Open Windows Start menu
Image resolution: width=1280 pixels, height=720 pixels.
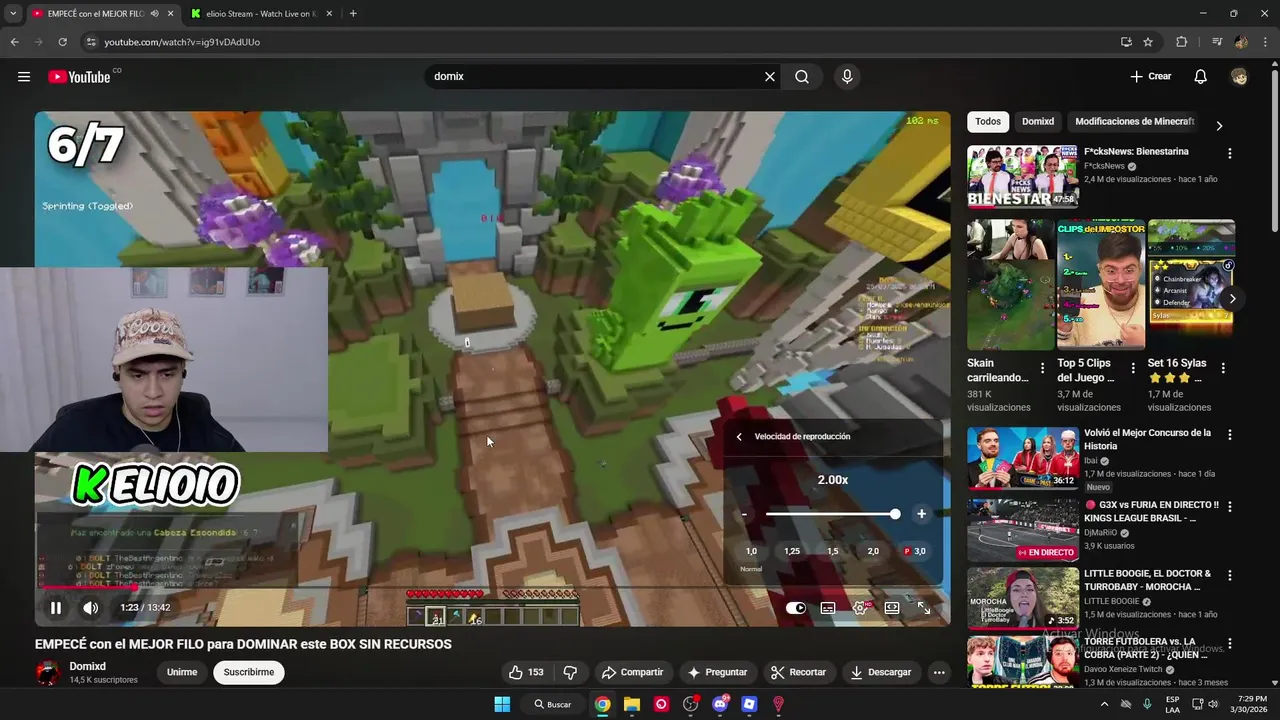(502, 704)
